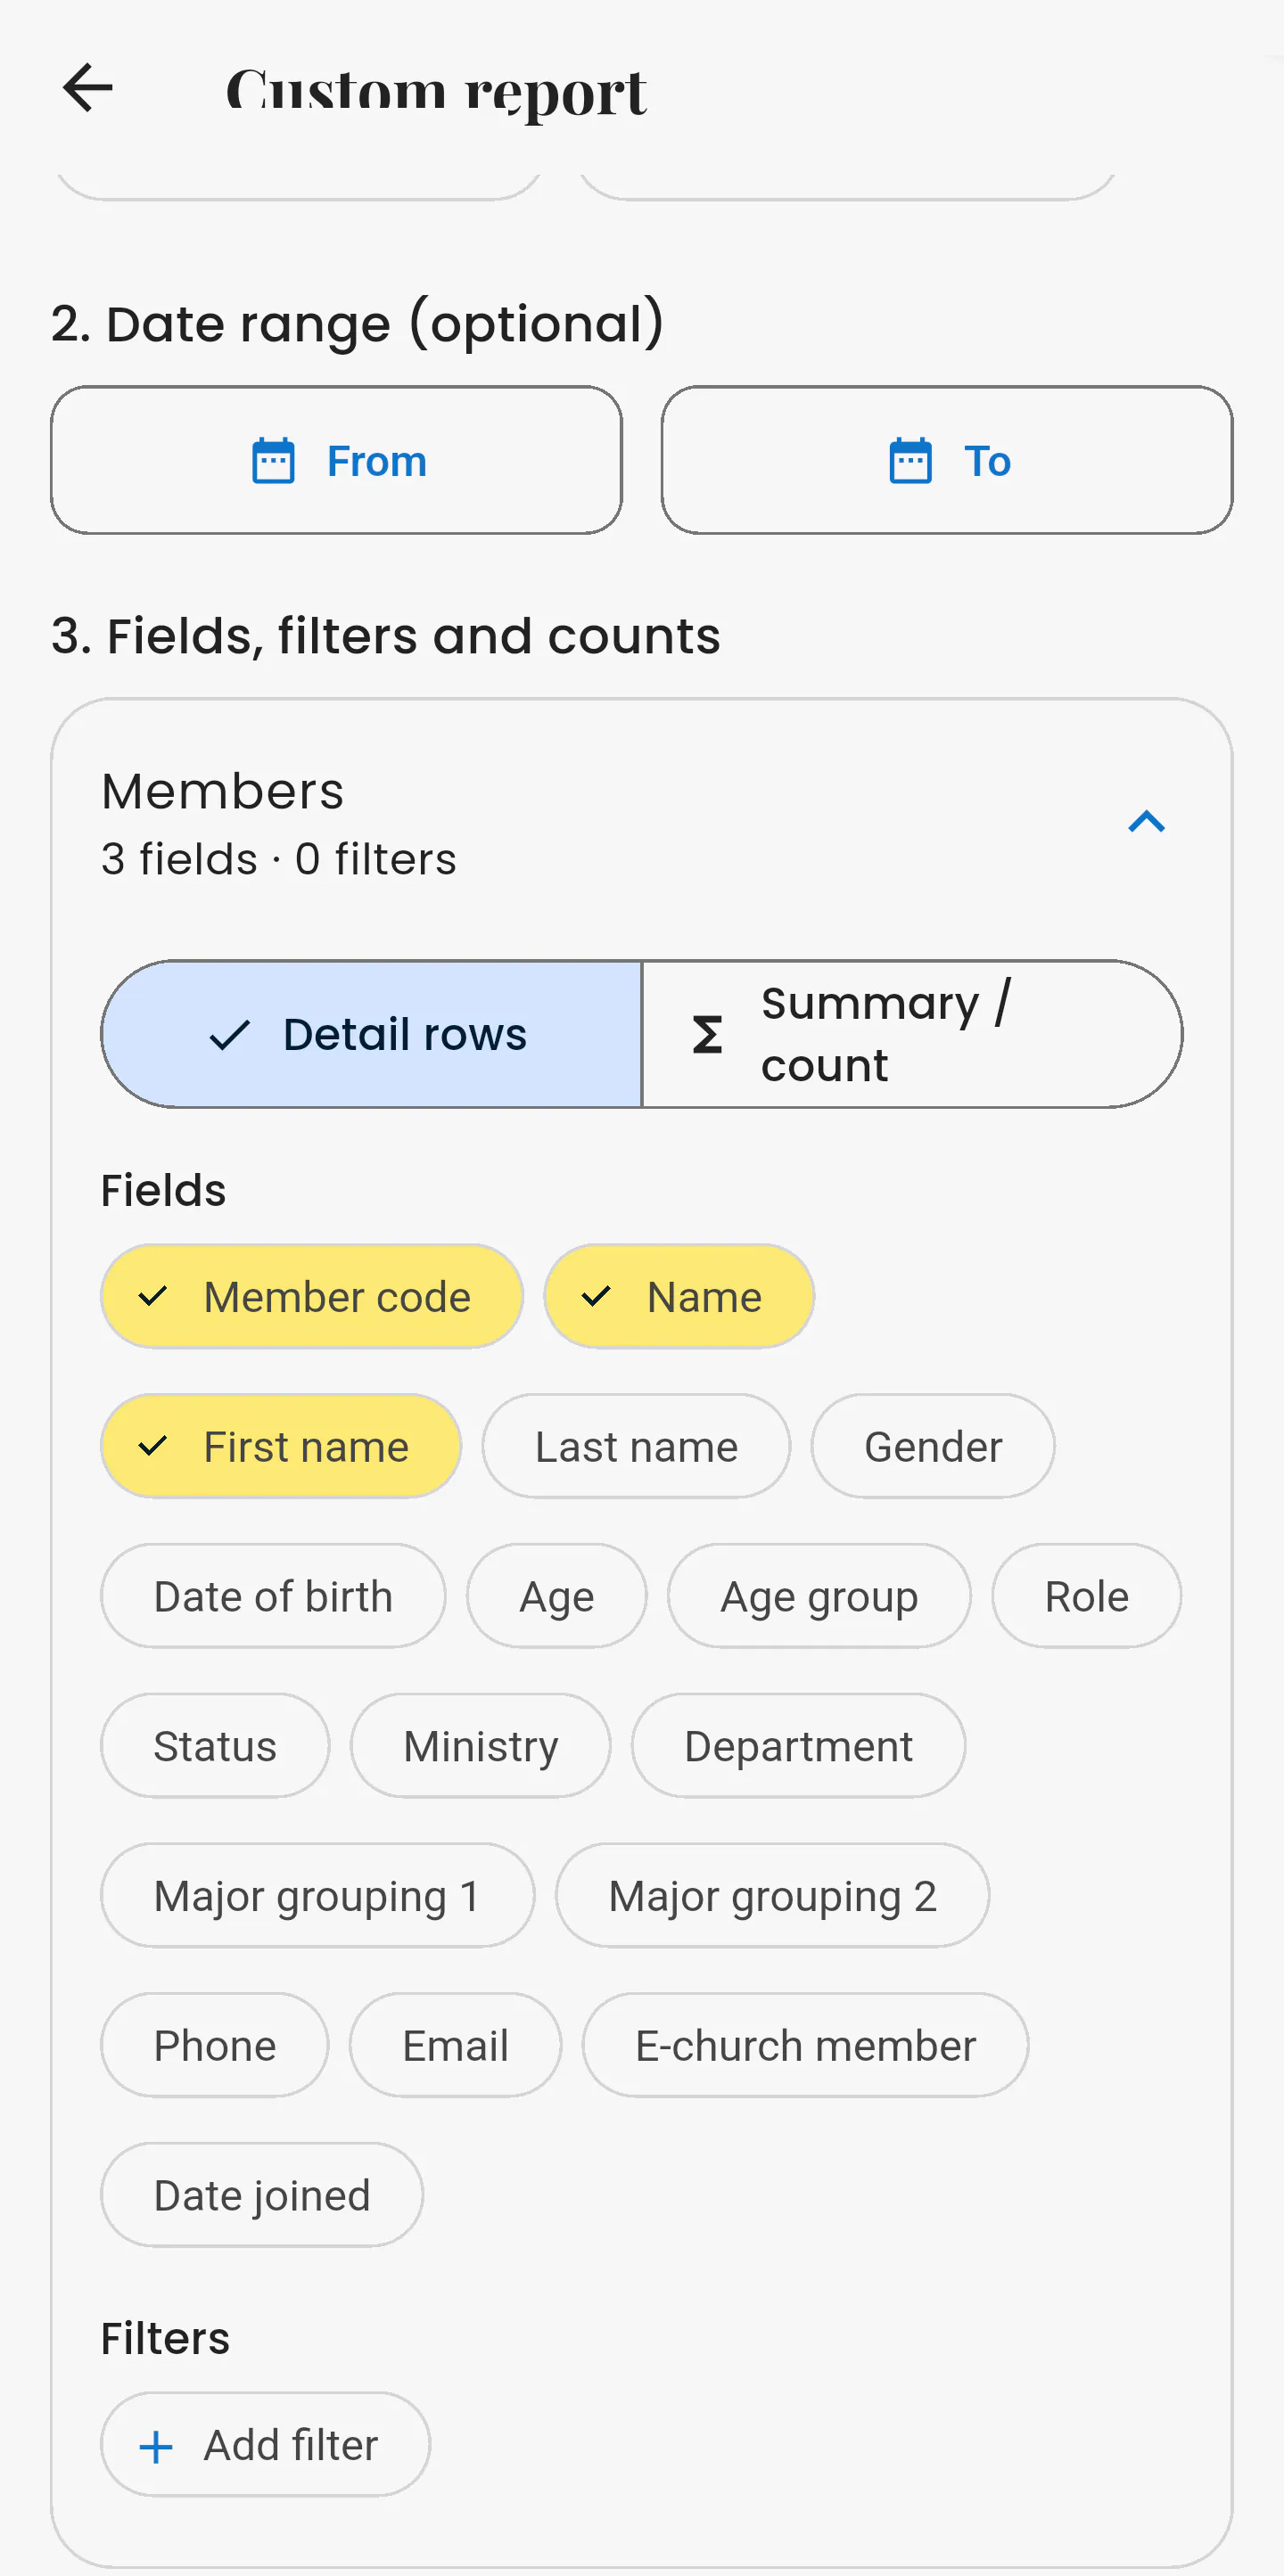Click the sigma icon for Summary / count

pos(707,1034)
